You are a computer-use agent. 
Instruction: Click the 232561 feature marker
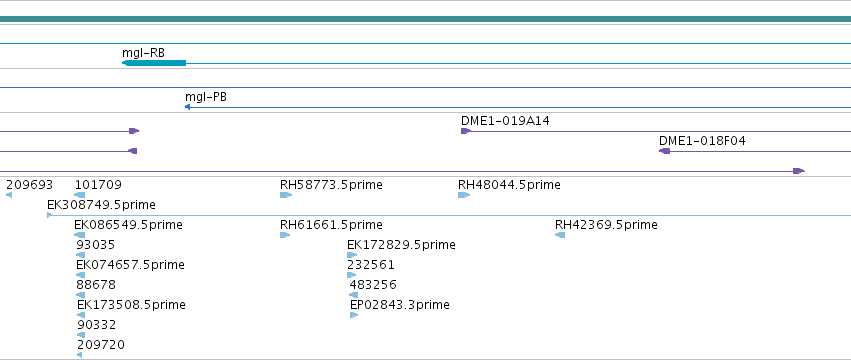352,275
